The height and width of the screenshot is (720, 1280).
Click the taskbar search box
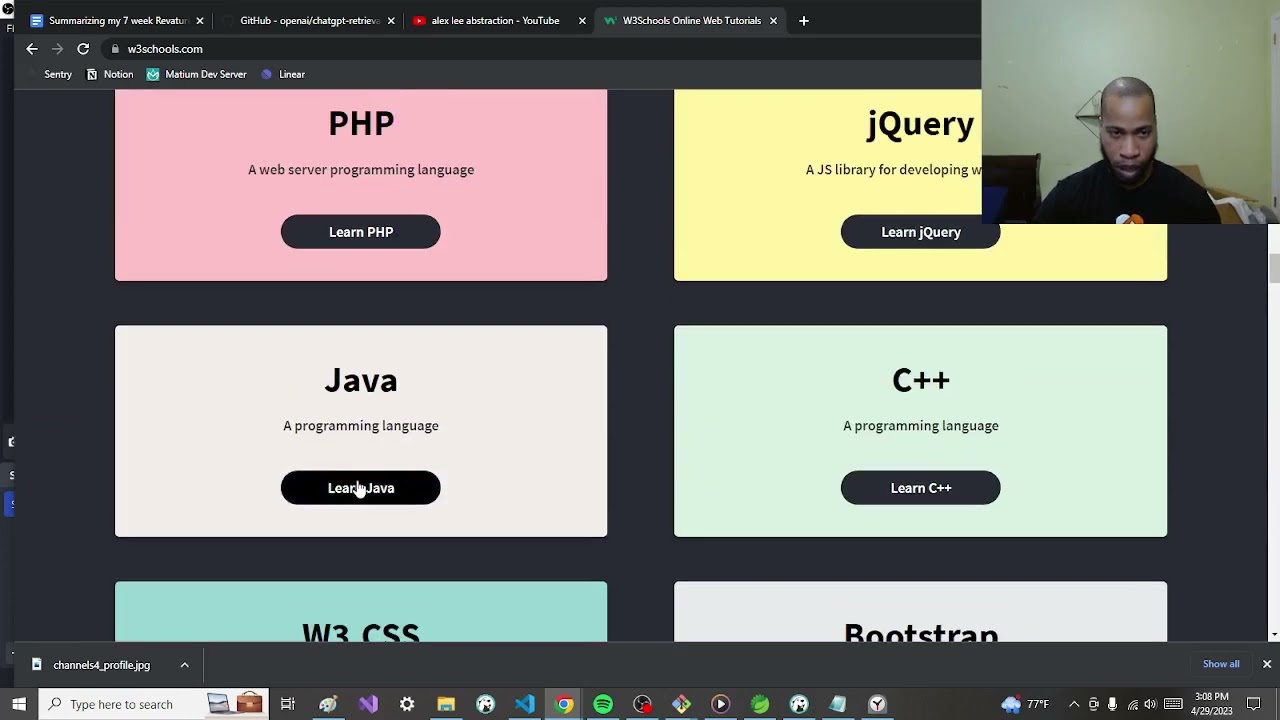click(152, 704)
